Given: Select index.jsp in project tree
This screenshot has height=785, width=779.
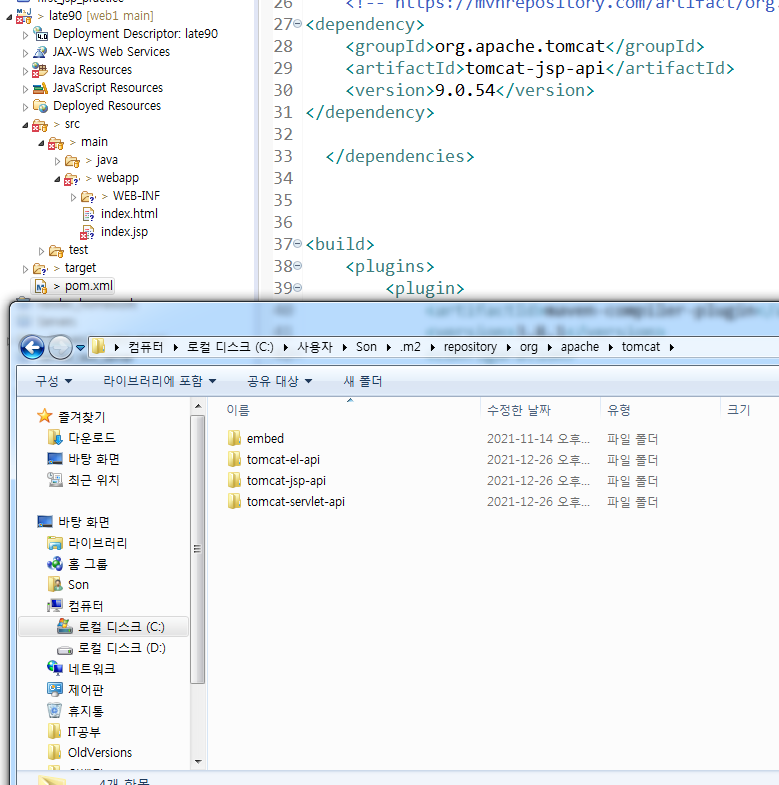Looking at the screenshot, I should (x=124, y=232).
